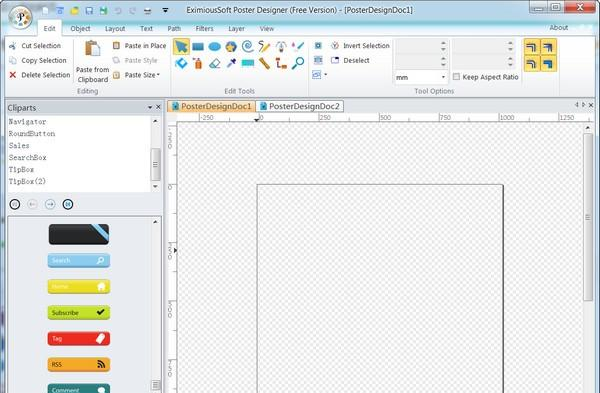This screenshot has height=393, width=600.
Task: Open the Filters ribbon tab
Action: (204, 28)
